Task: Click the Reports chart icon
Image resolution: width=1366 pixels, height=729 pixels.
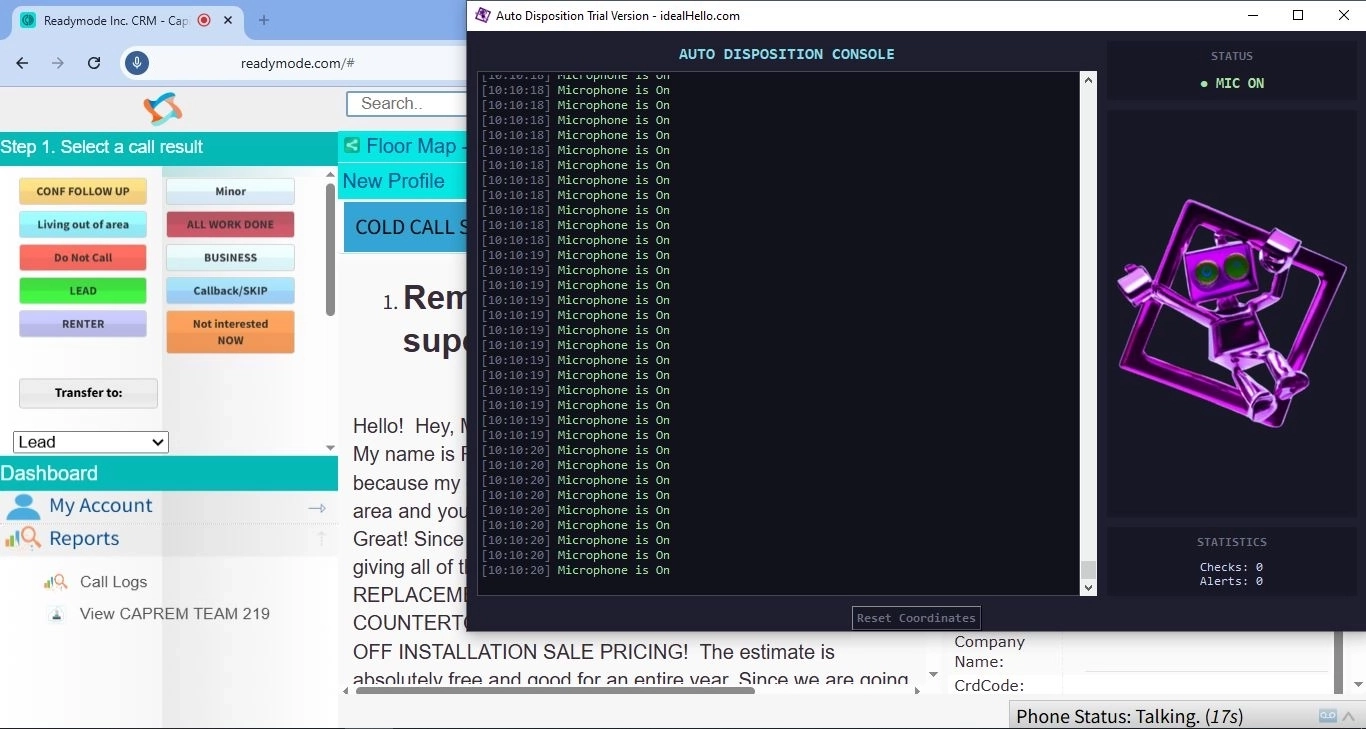Action: pyautogui.click(x=23, y=539)
